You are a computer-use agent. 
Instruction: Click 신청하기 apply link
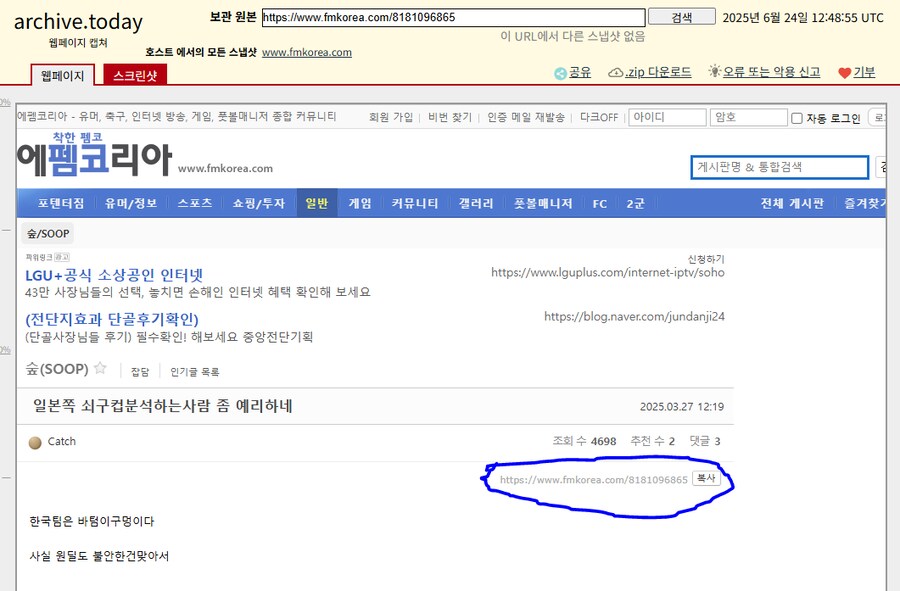706,259
